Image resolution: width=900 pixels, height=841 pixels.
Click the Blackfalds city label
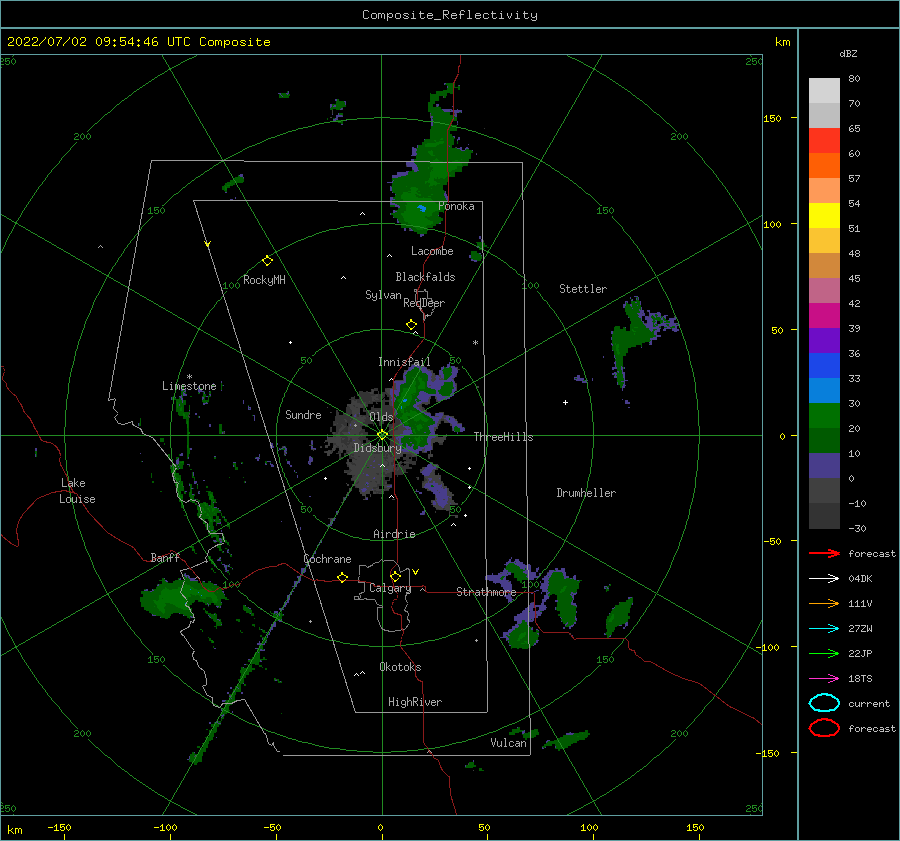pyautogui.click(x=425, y=277)
